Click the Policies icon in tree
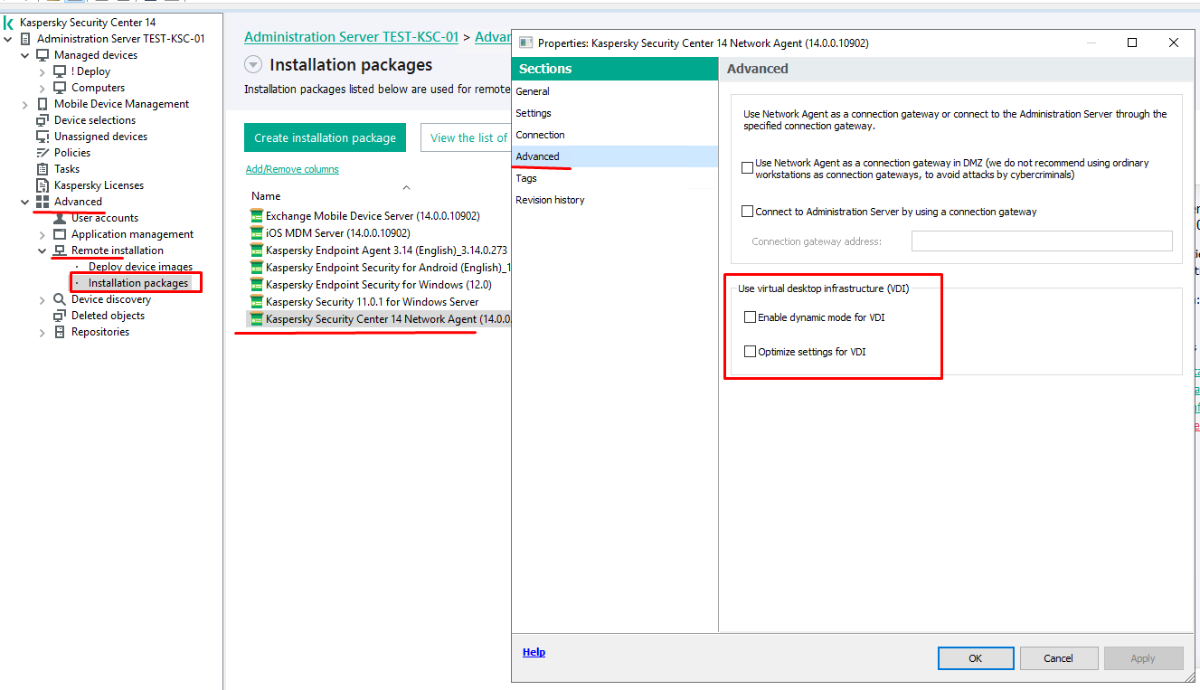Viewport: 1200px width, 690px height. tap(43, 153)
